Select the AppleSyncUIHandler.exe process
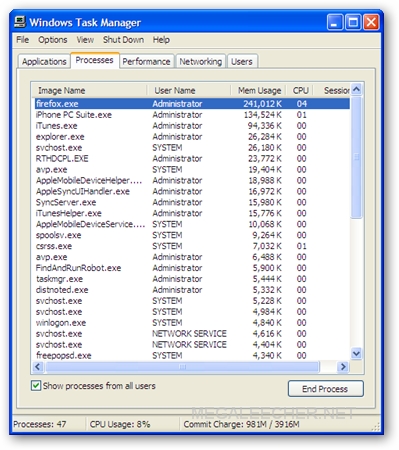 192,191
